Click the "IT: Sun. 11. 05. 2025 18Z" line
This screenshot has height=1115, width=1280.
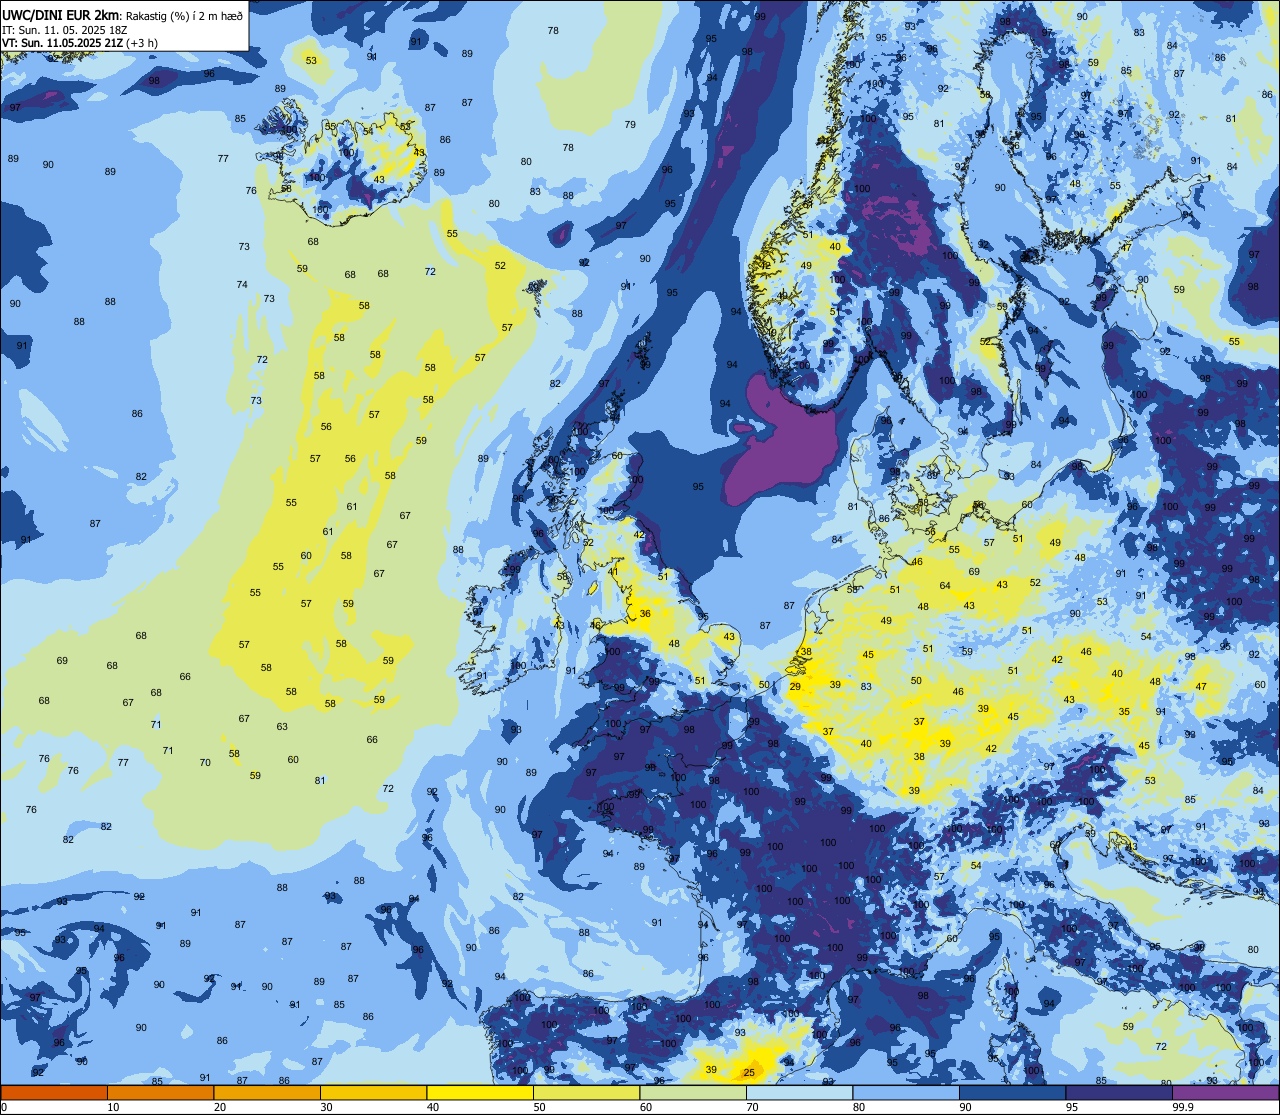pos(64,29)
